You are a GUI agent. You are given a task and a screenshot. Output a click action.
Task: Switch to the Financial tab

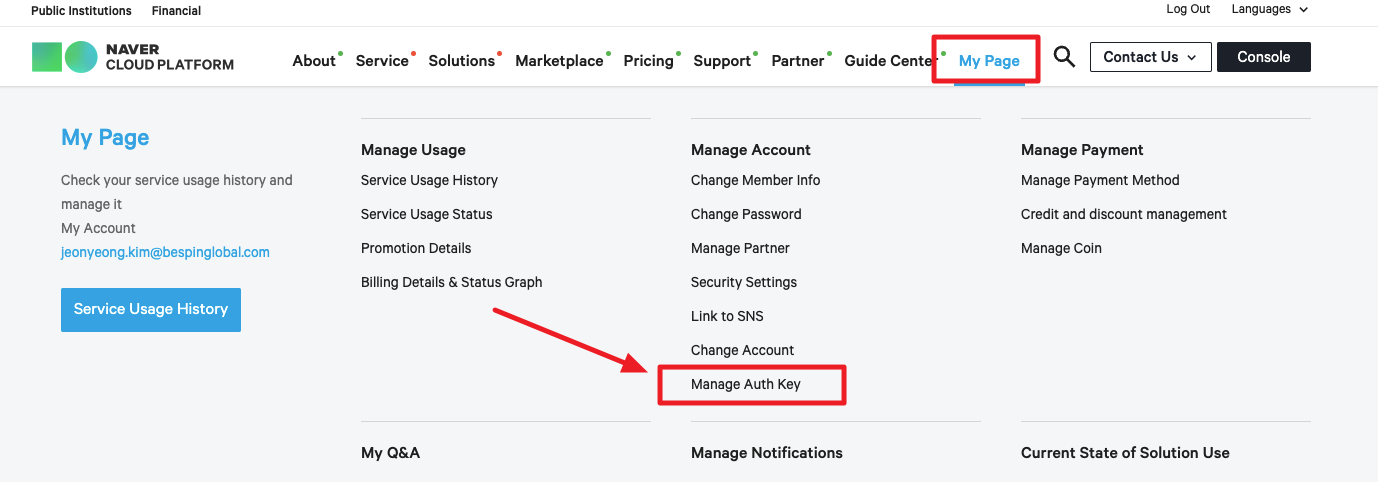pyautogui.click(x=176, y=11)
